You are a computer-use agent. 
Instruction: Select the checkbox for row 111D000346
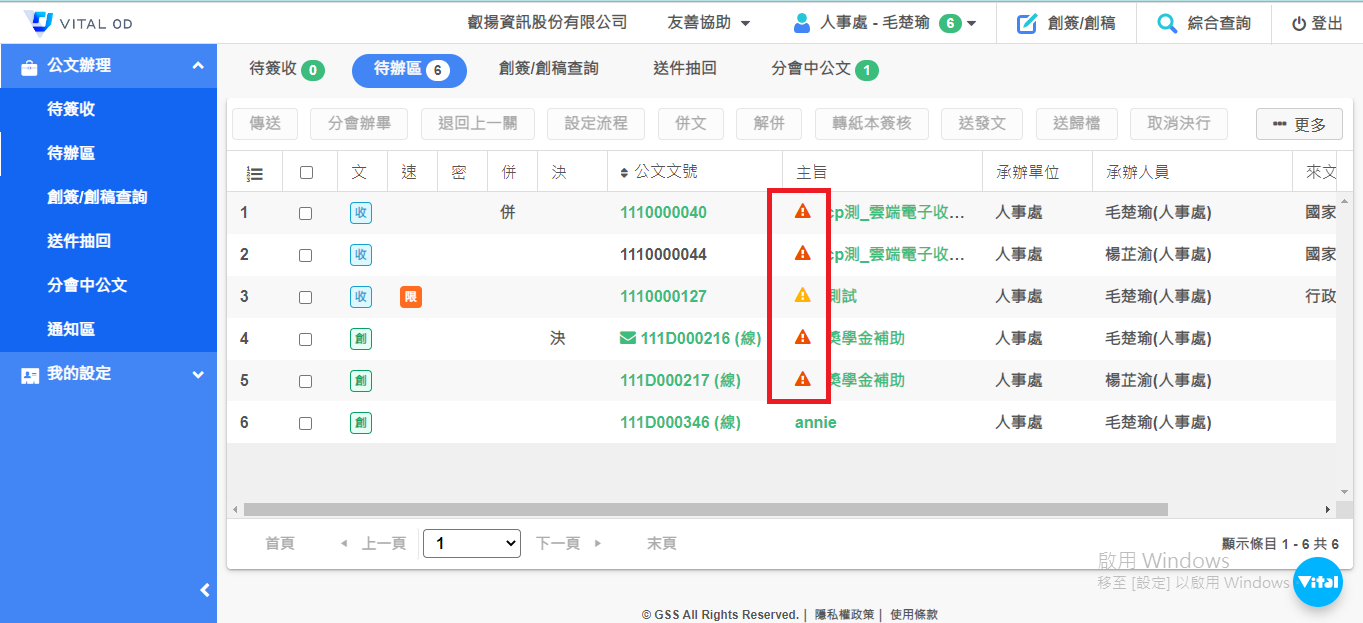coord(305,423)
